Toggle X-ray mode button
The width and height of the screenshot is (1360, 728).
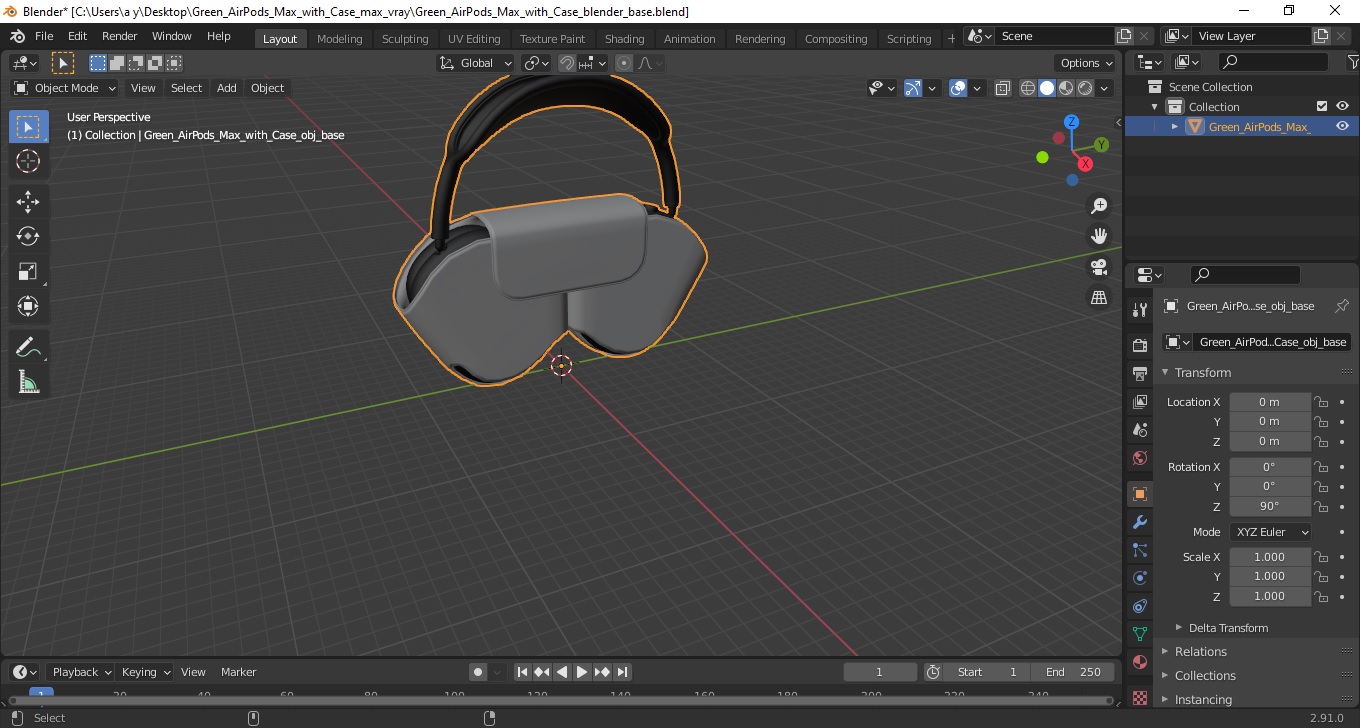coord(1003,88)
